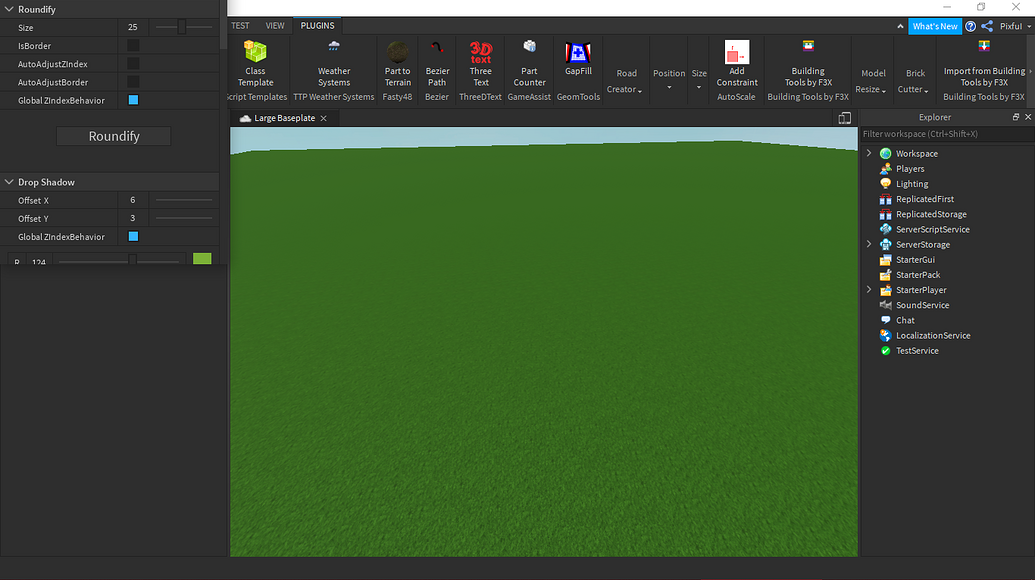Select ServerScriptService in the Explorer
This screenshot has height=580, width=1035.
click(x=933, y=230)
